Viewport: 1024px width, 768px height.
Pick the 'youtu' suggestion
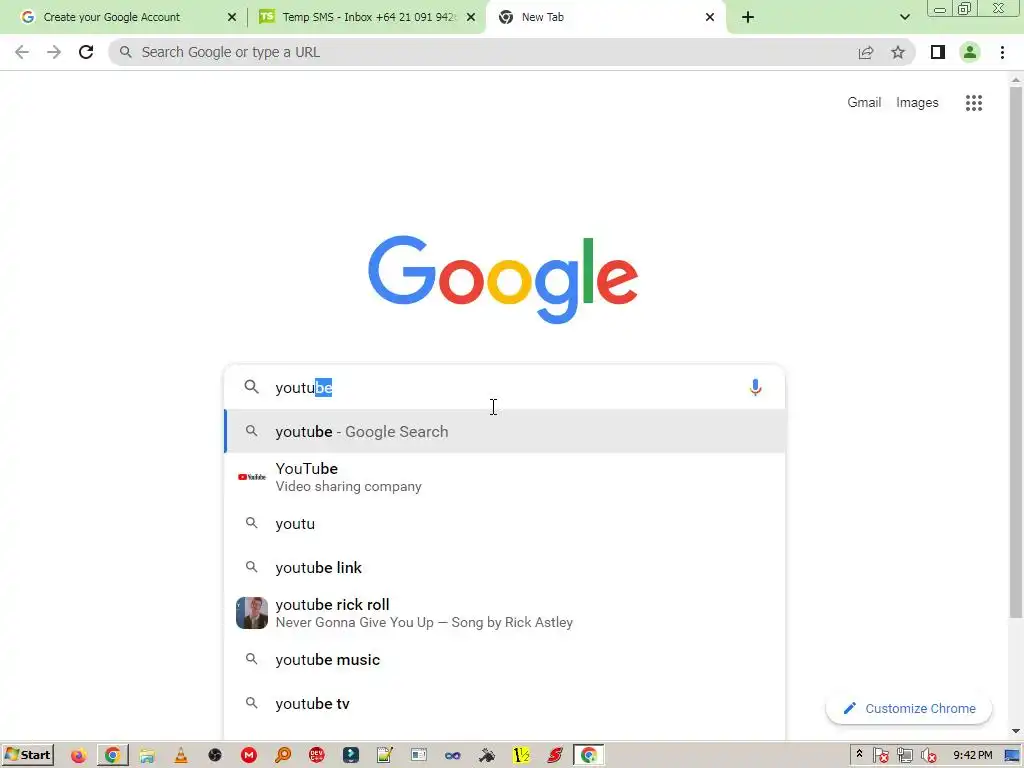coord(504,524)
